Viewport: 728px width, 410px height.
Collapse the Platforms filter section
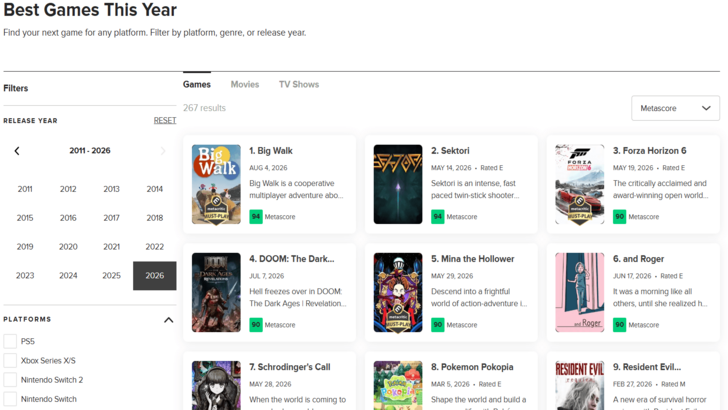coord(169,320)
